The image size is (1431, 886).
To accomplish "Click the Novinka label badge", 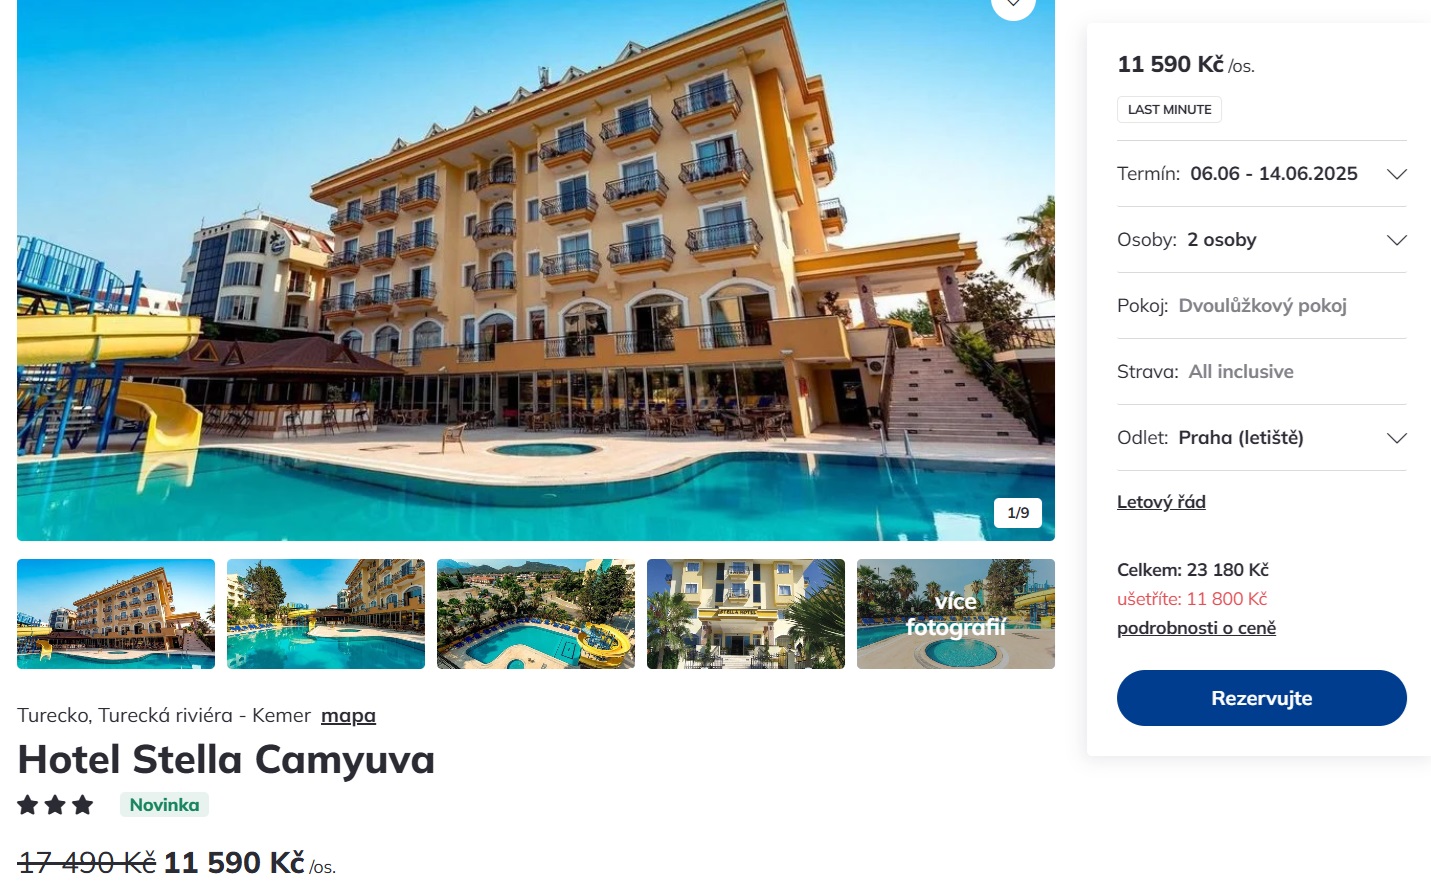I will click(x=164, y=805).
